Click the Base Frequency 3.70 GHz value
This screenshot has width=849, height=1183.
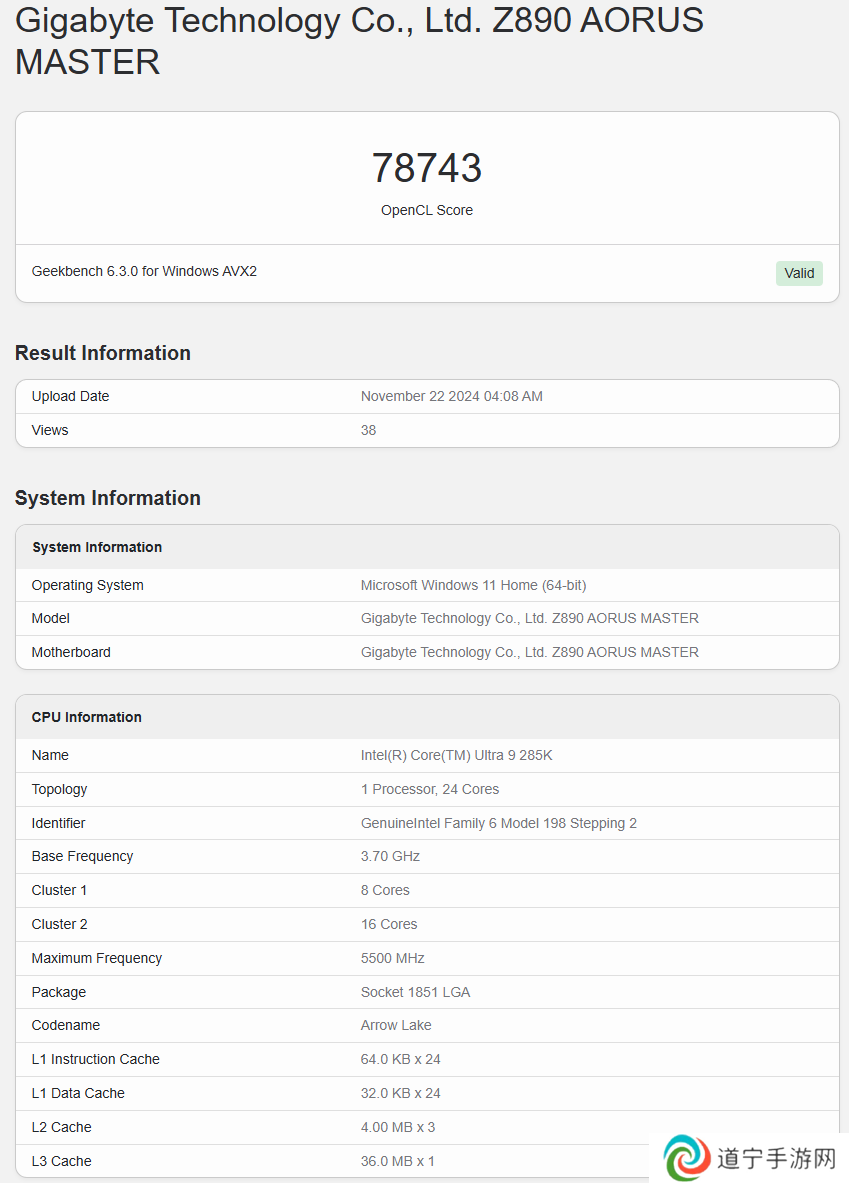click(x=390, y=856)
